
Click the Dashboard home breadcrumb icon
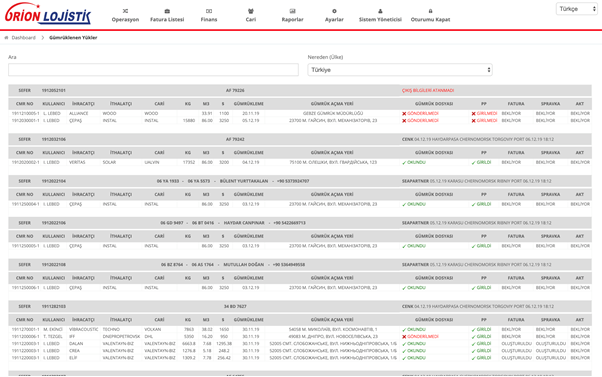(x=6, y=38)
